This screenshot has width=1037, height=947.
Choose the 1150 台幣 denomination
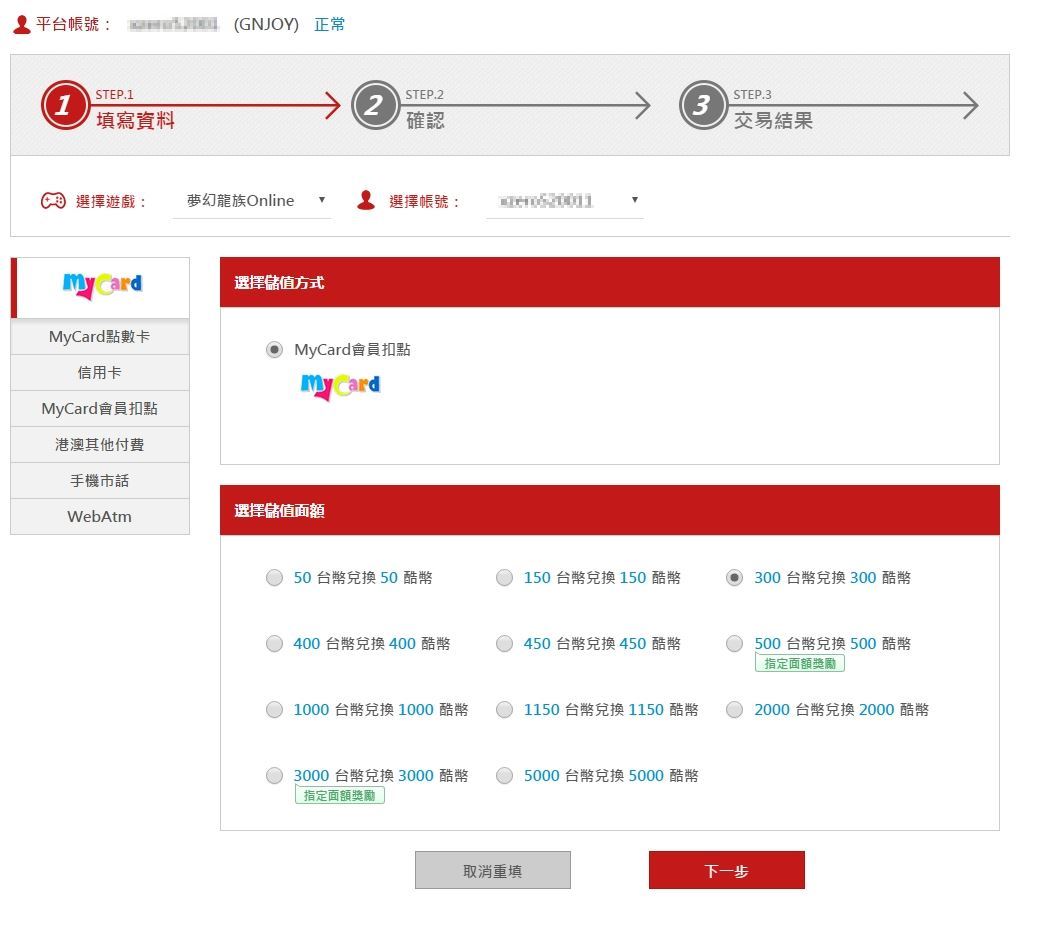pyautogui.click(x=504, y=710)
